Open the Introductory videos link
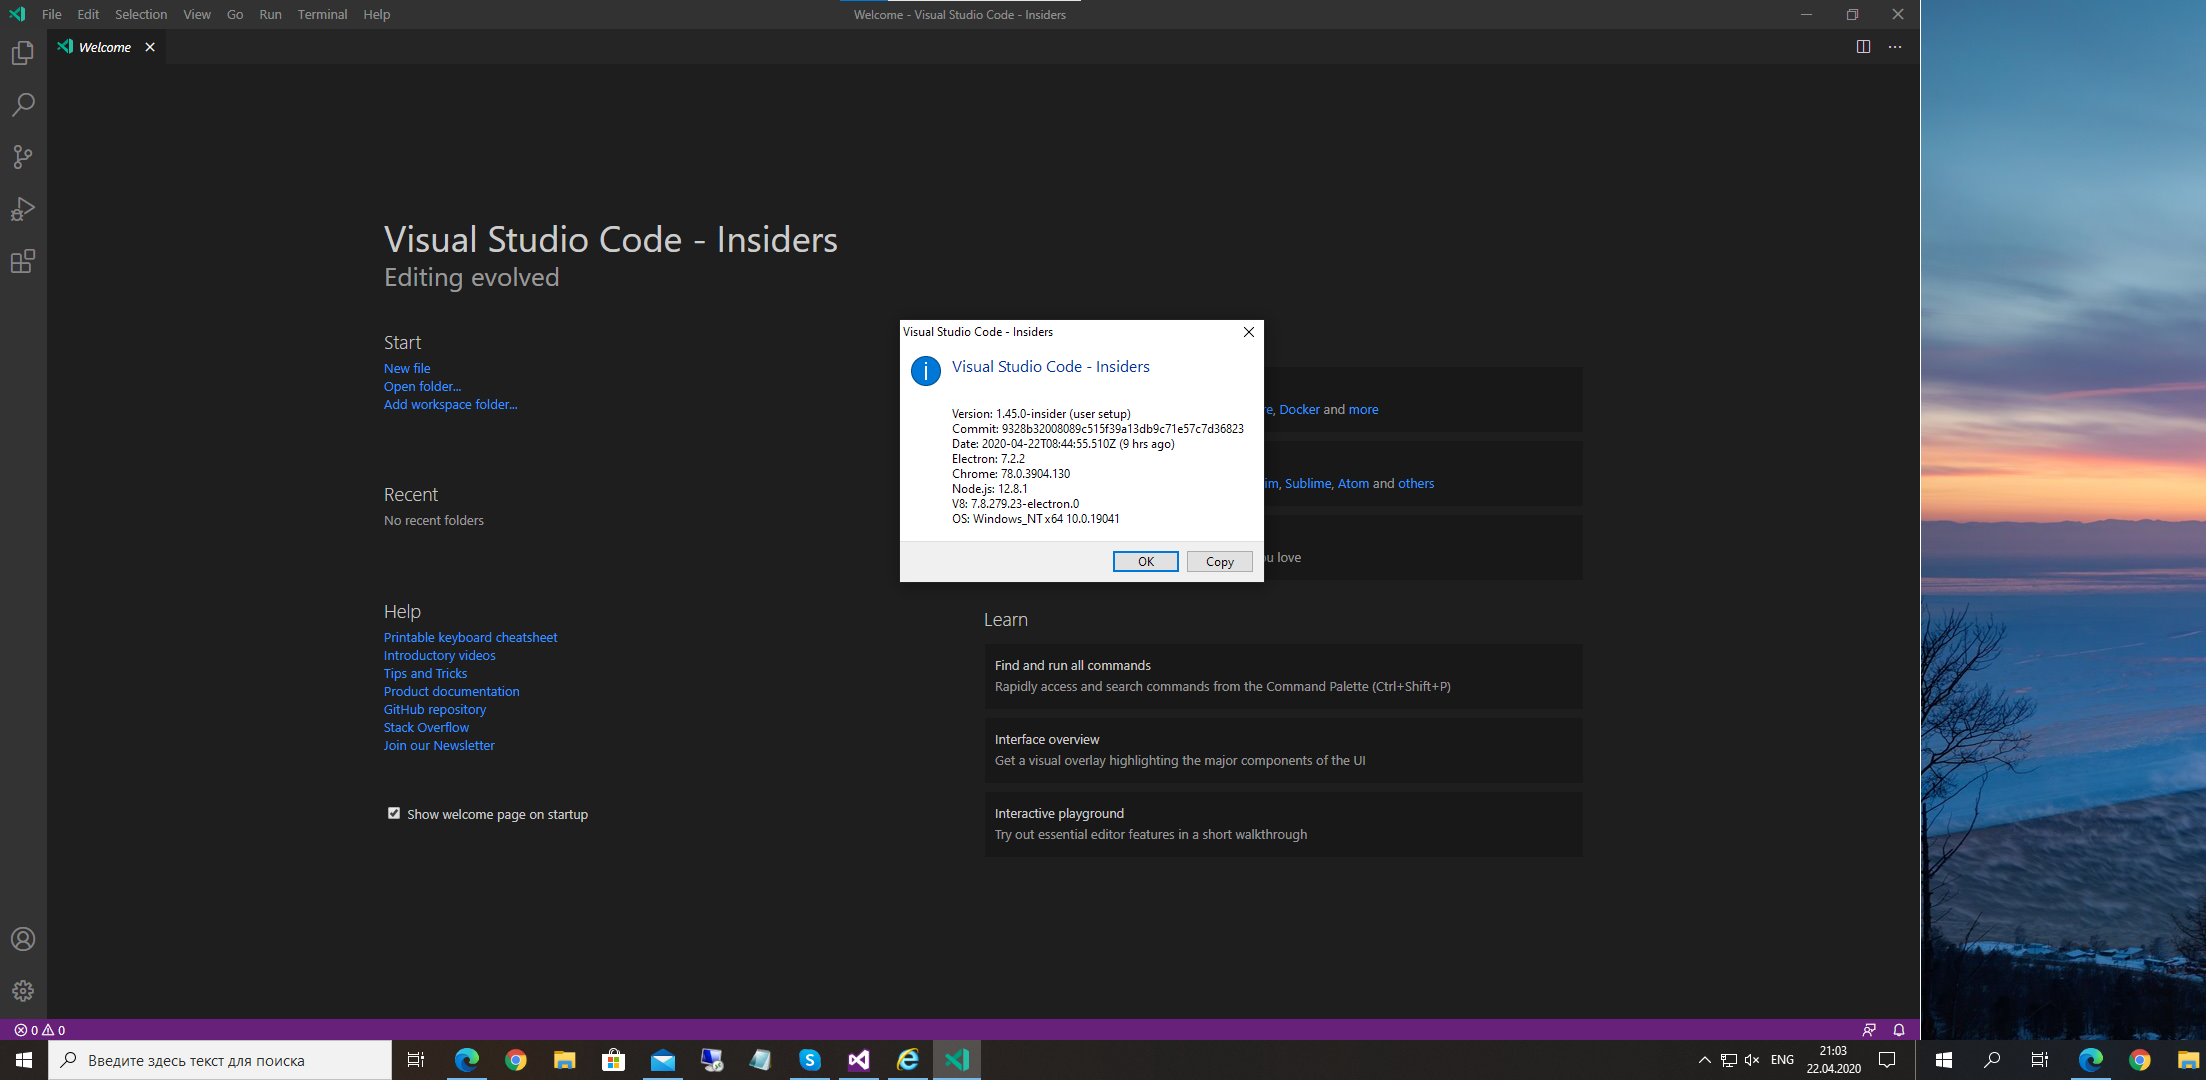The height and width of the screenshot is (1080, 2206). click(x=440, y=655)
